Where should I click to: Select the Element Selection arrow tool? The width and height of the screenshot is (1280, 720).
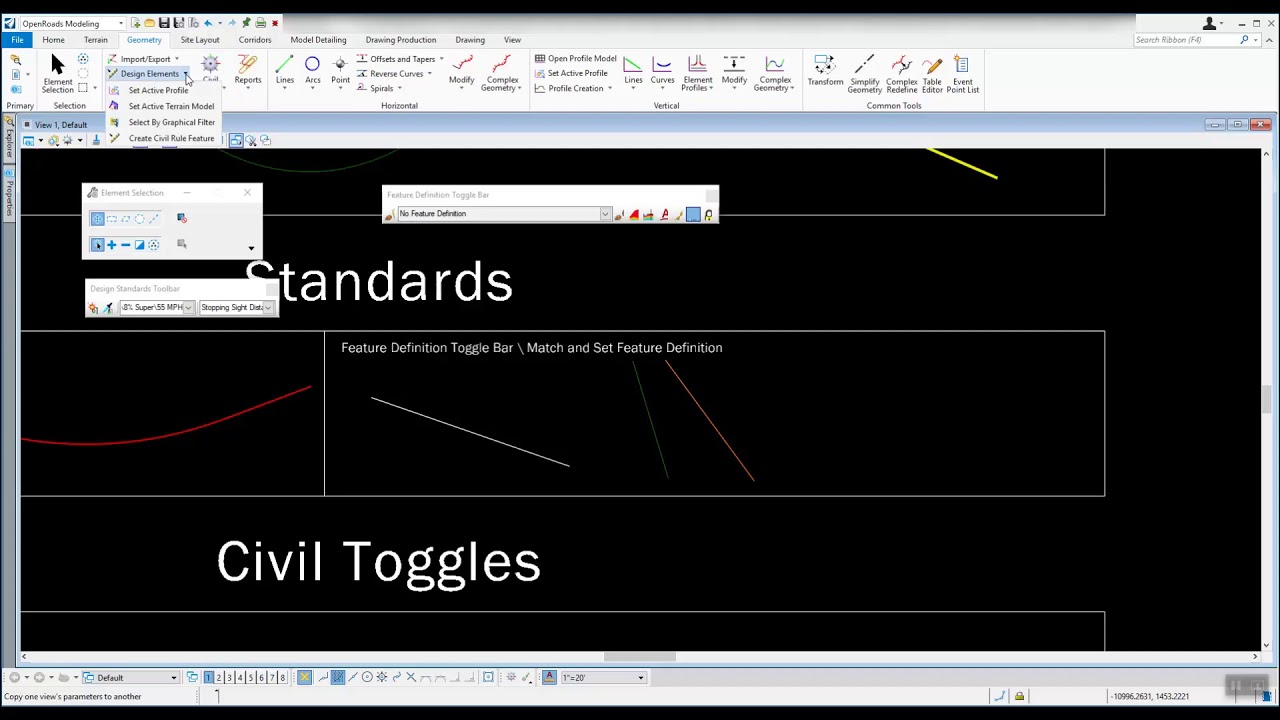[x=57, y=73]
